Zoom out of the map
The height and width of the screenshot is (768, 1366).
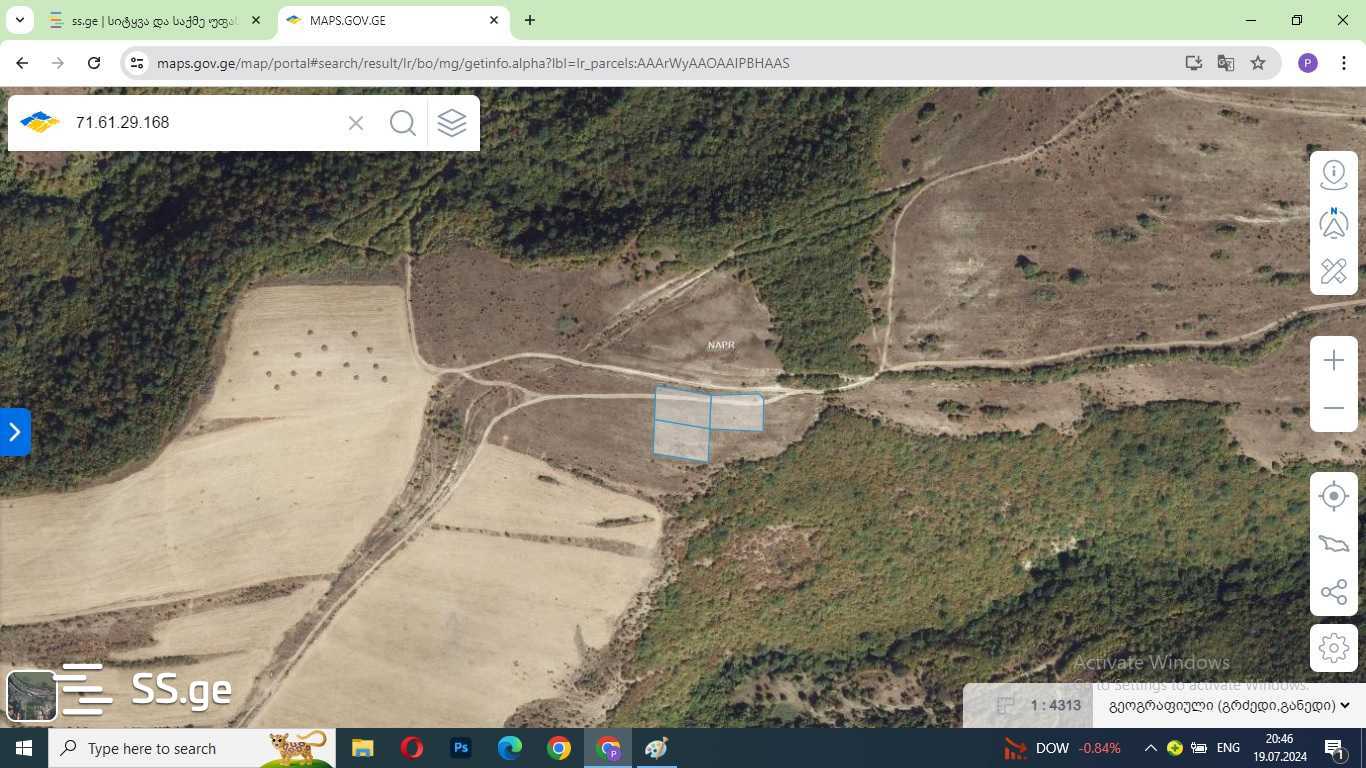point(1333,408)
